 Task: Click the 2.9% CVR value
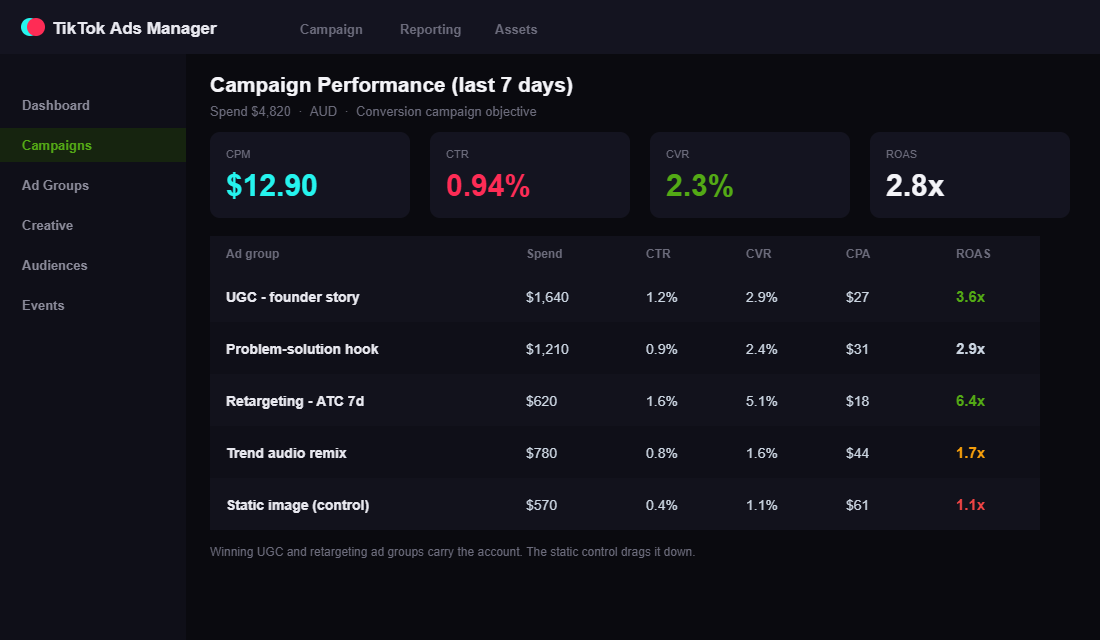coord(761,298)
